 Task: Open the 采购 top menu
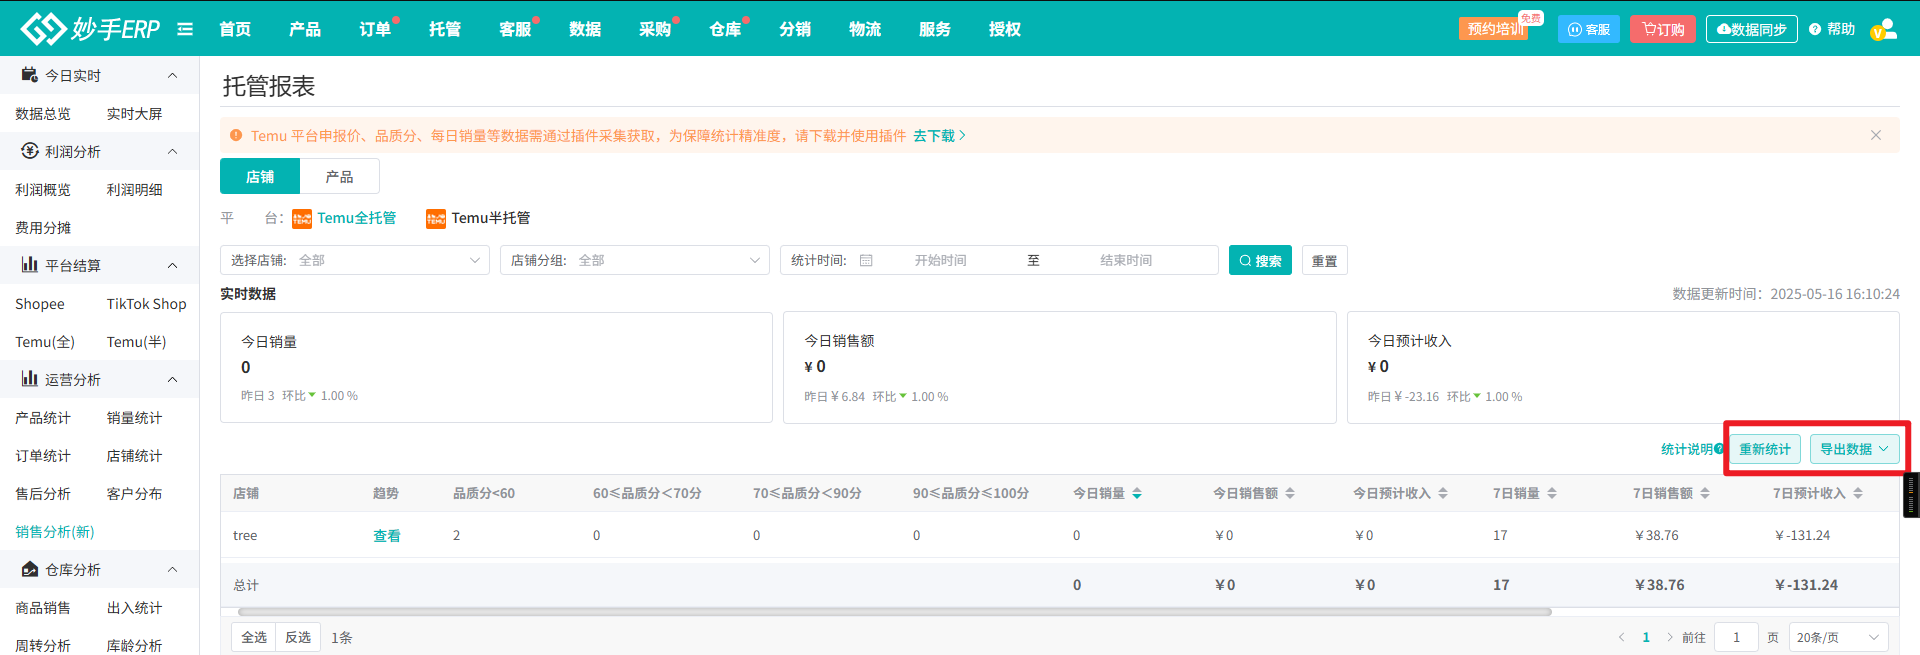pyautogui.click(x=655, y=29)
